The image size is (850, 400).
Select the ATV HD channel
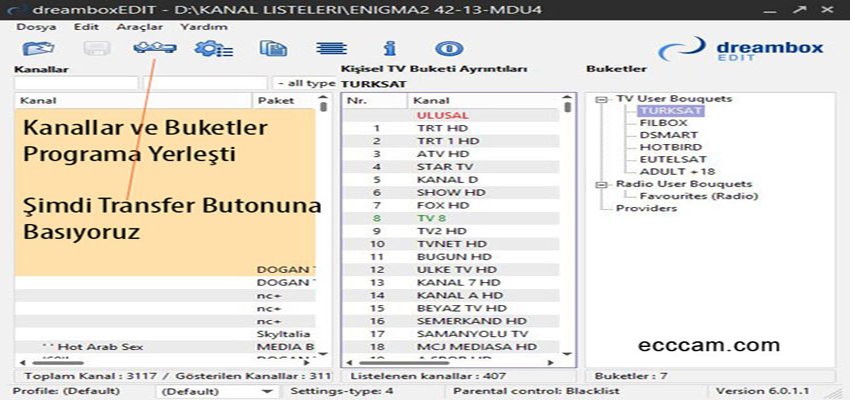pos(450,154)
